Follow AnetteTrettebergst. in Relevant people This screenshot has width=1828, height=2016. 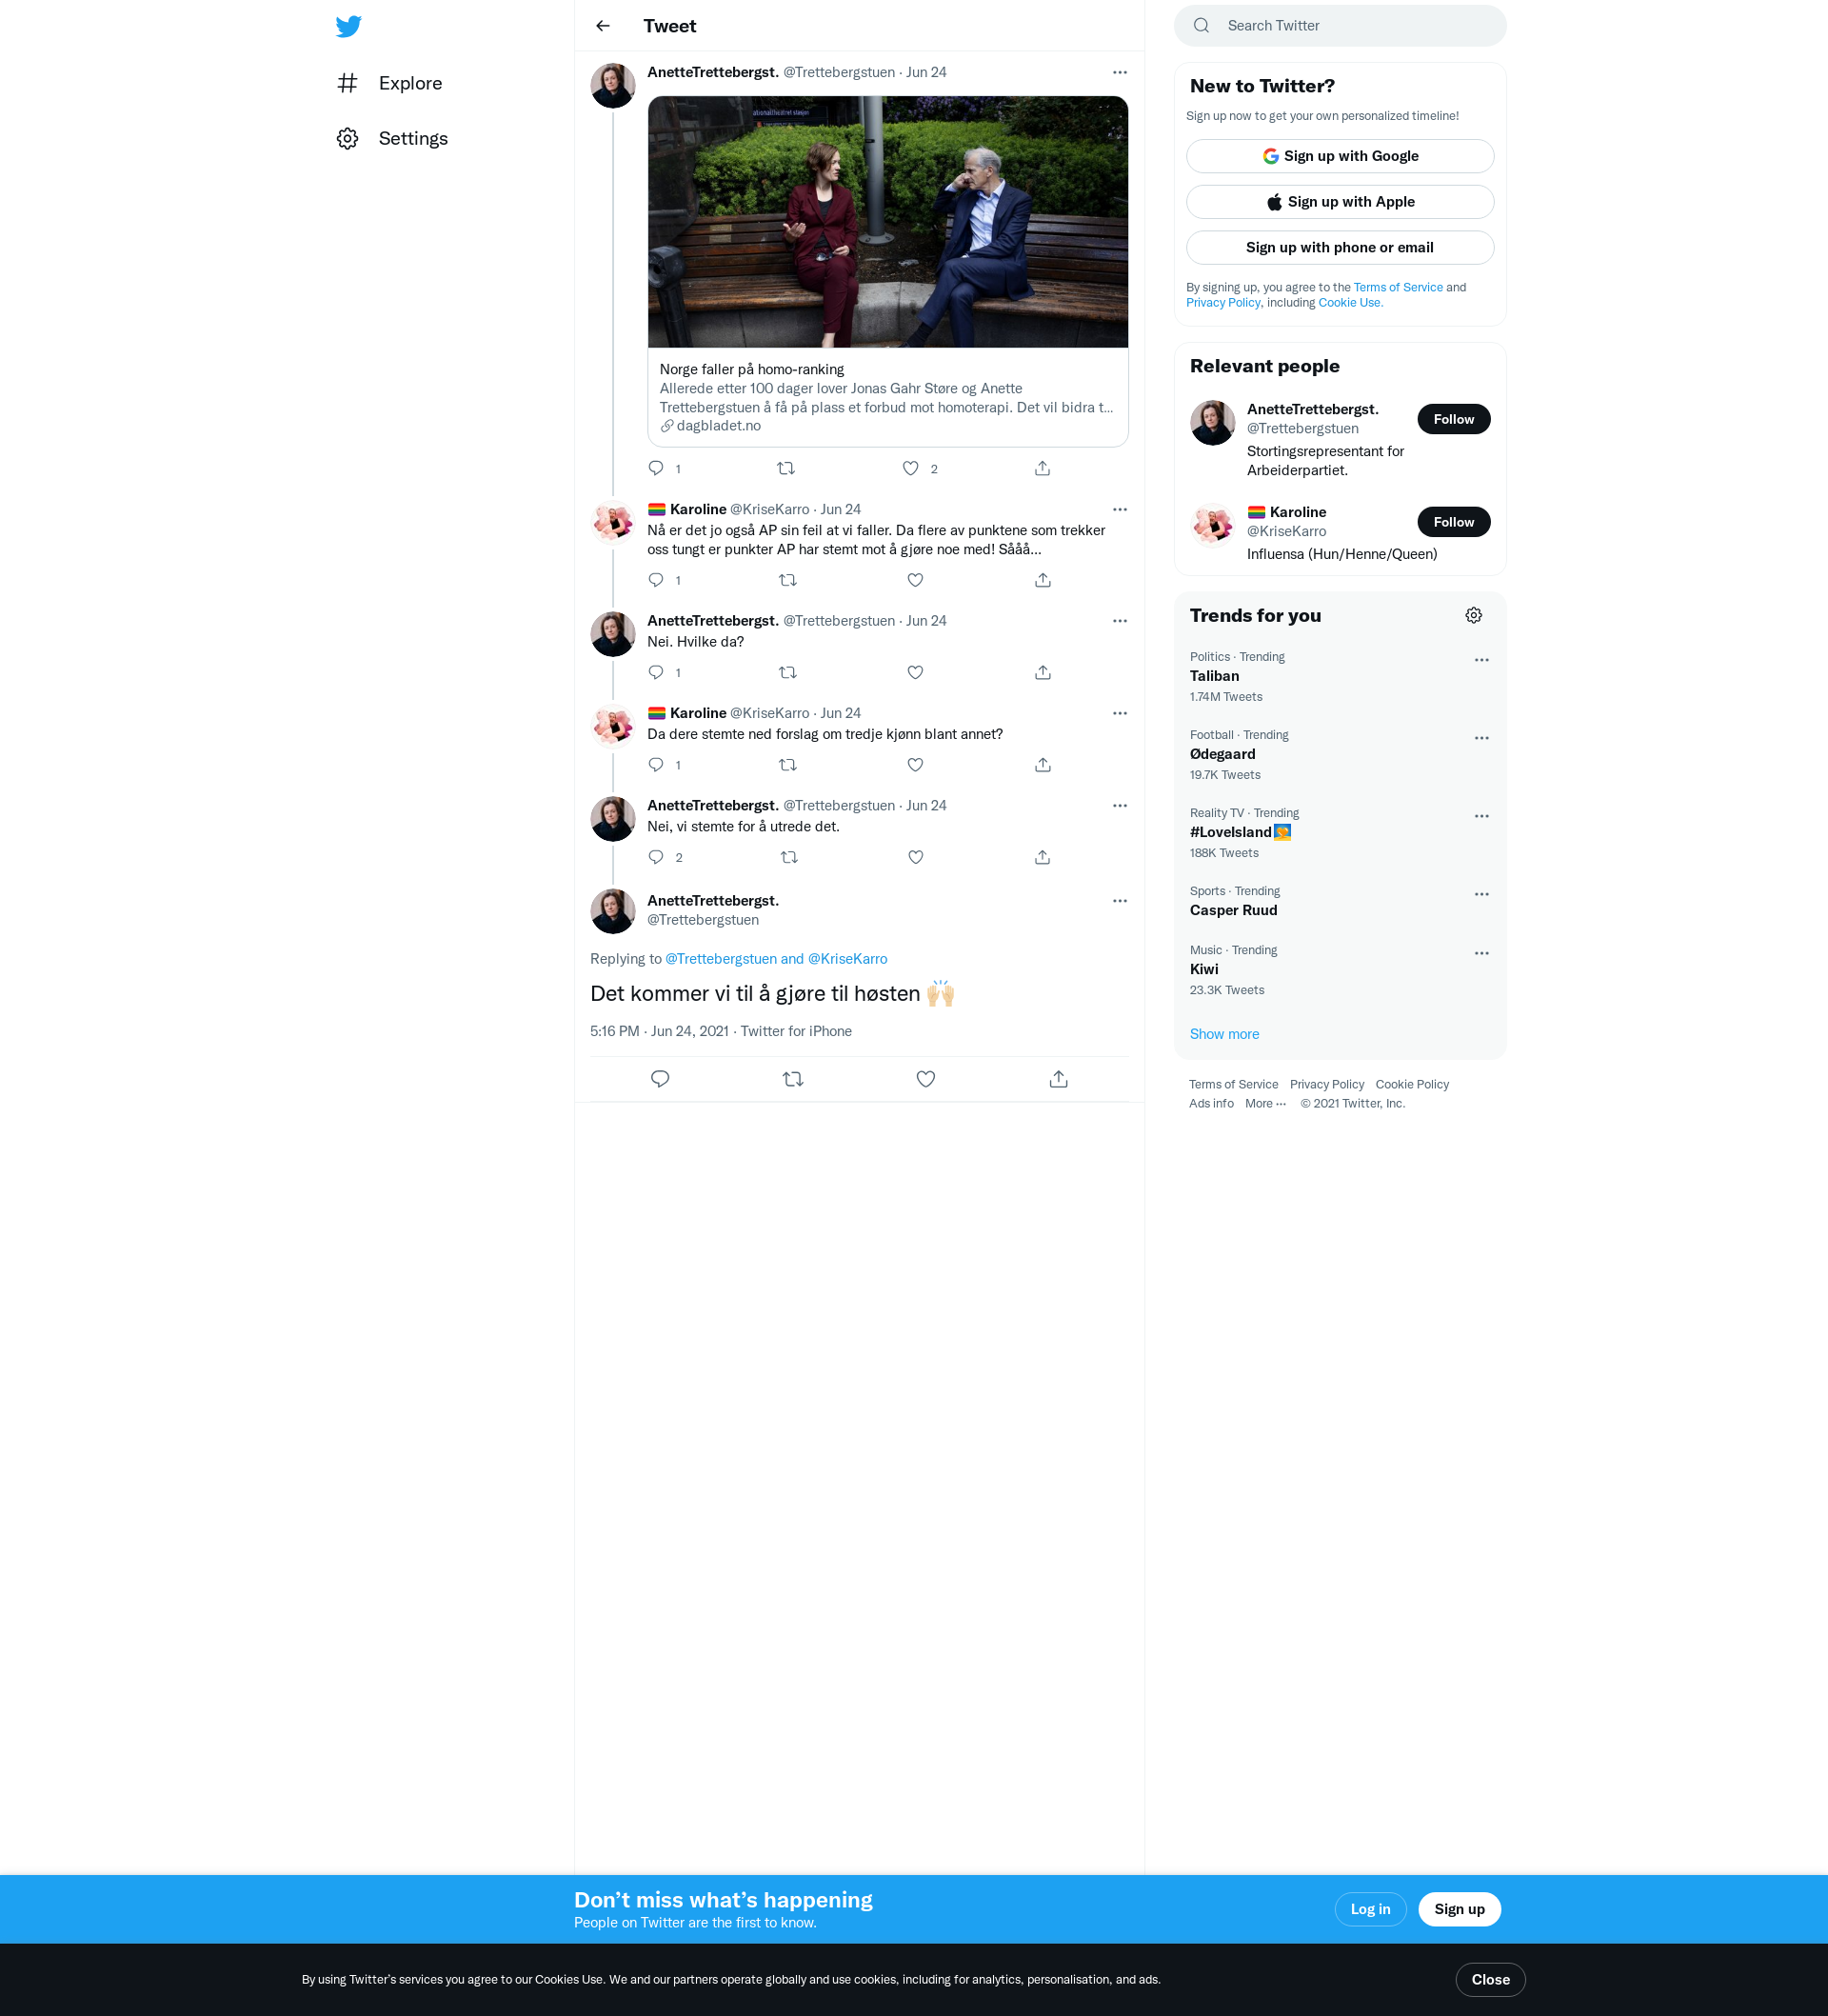click(x=1453, y=419)
